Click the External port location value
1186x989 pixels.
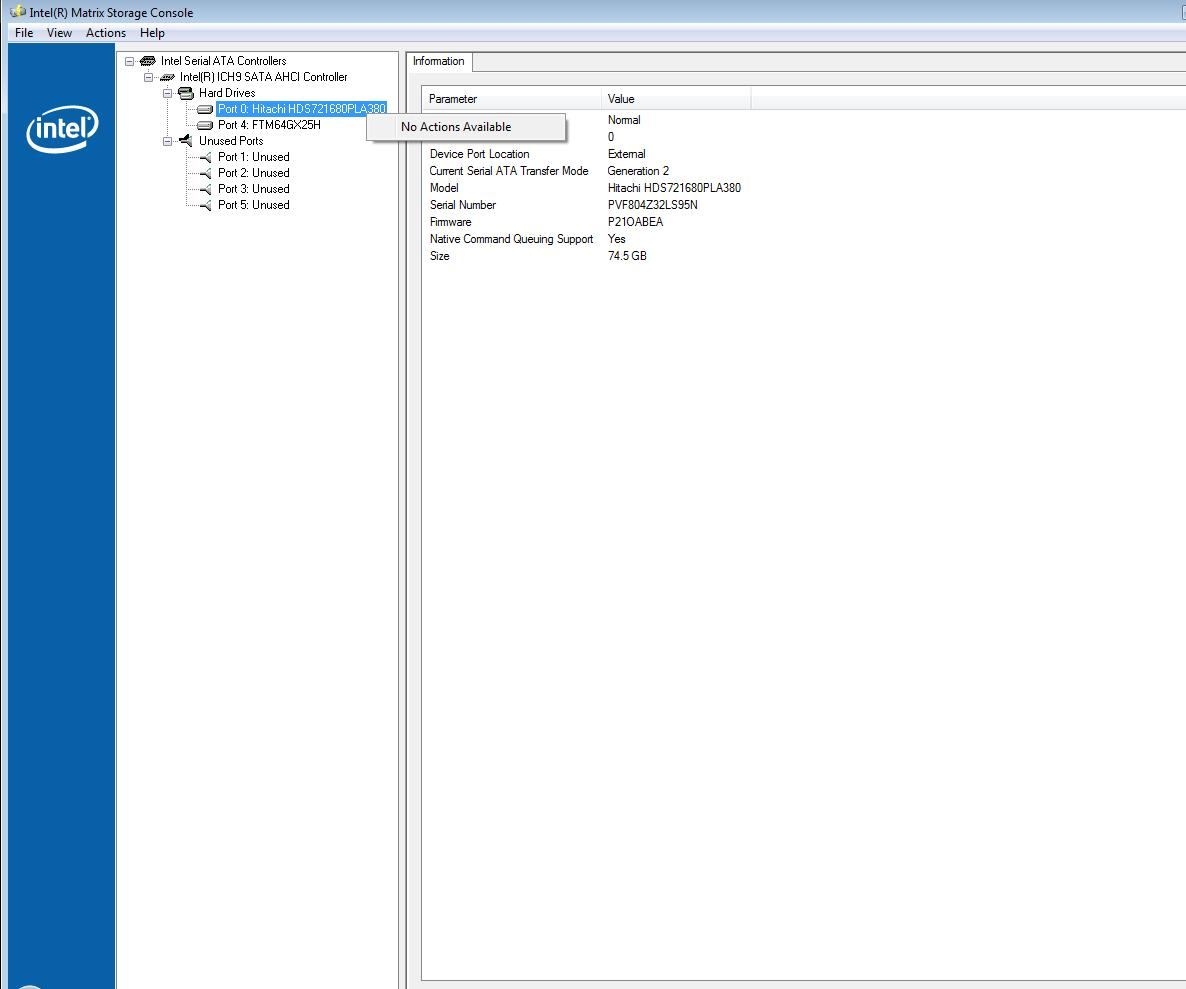point(626,154)
